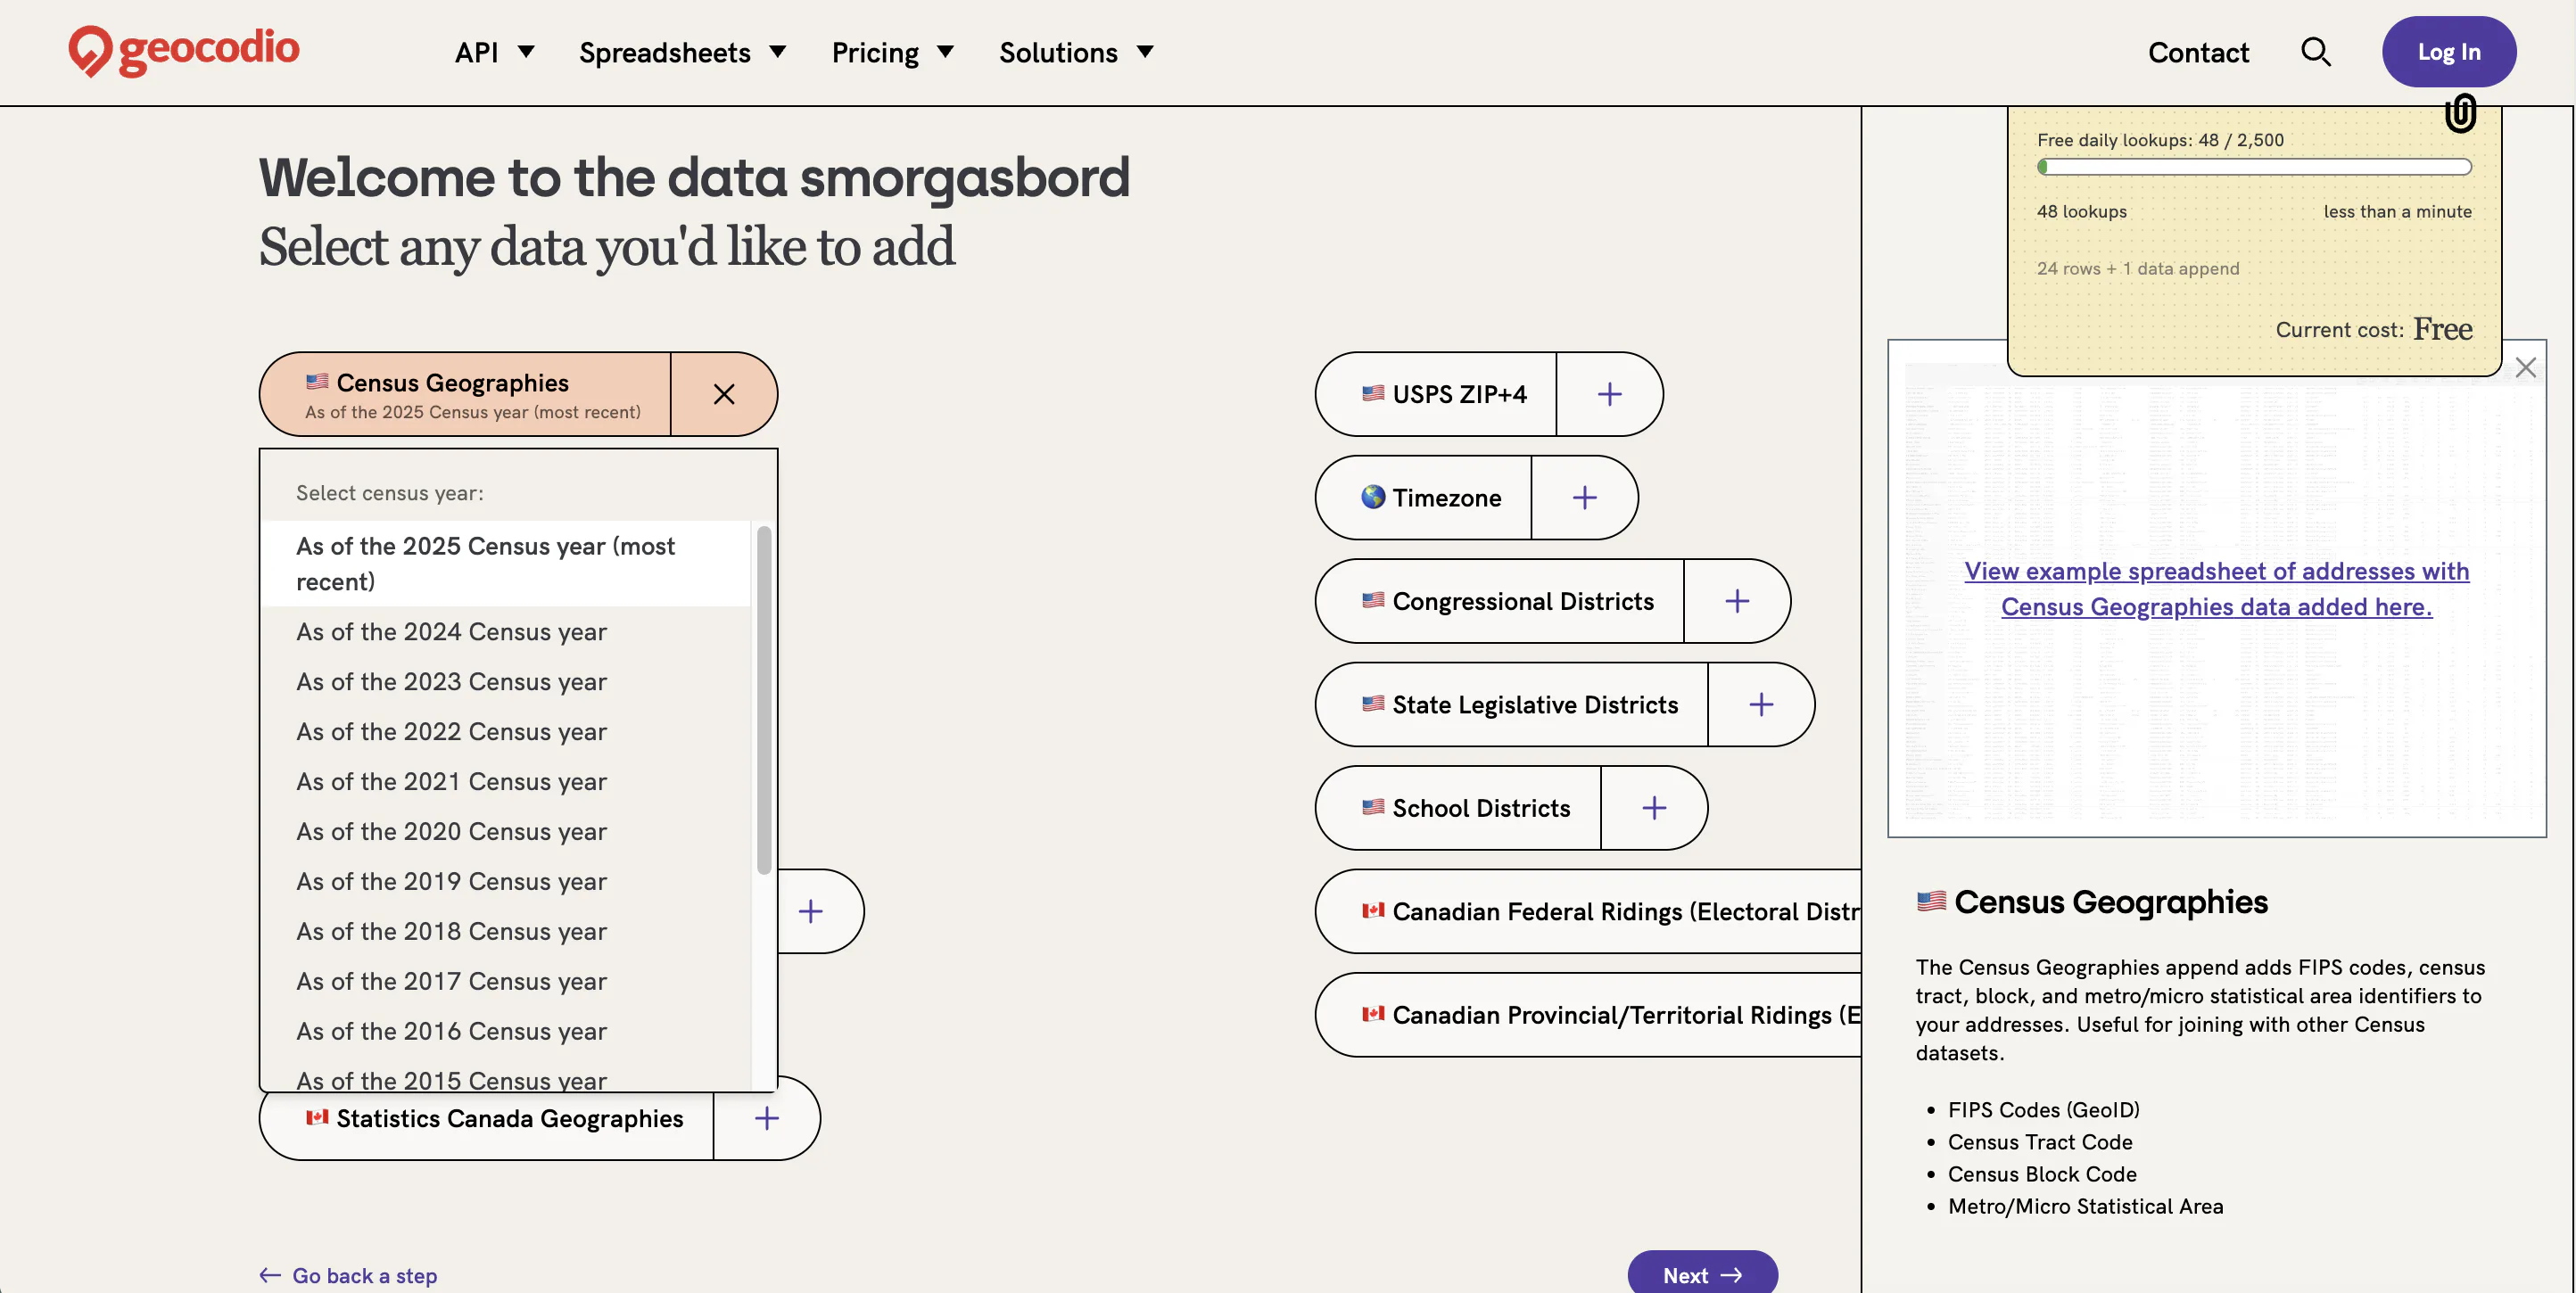This screenshot has width=2576, height=1293.
Task: Click Canadian Federal Ridings option
Action: coord(1589,911)
